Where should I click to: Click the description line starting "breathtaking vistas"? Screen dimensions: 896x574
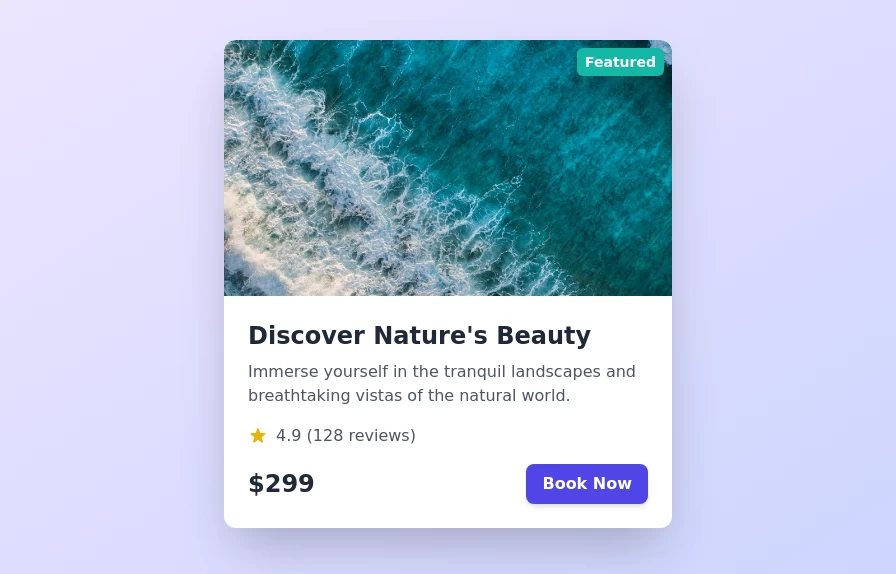[x=409, y=396]
